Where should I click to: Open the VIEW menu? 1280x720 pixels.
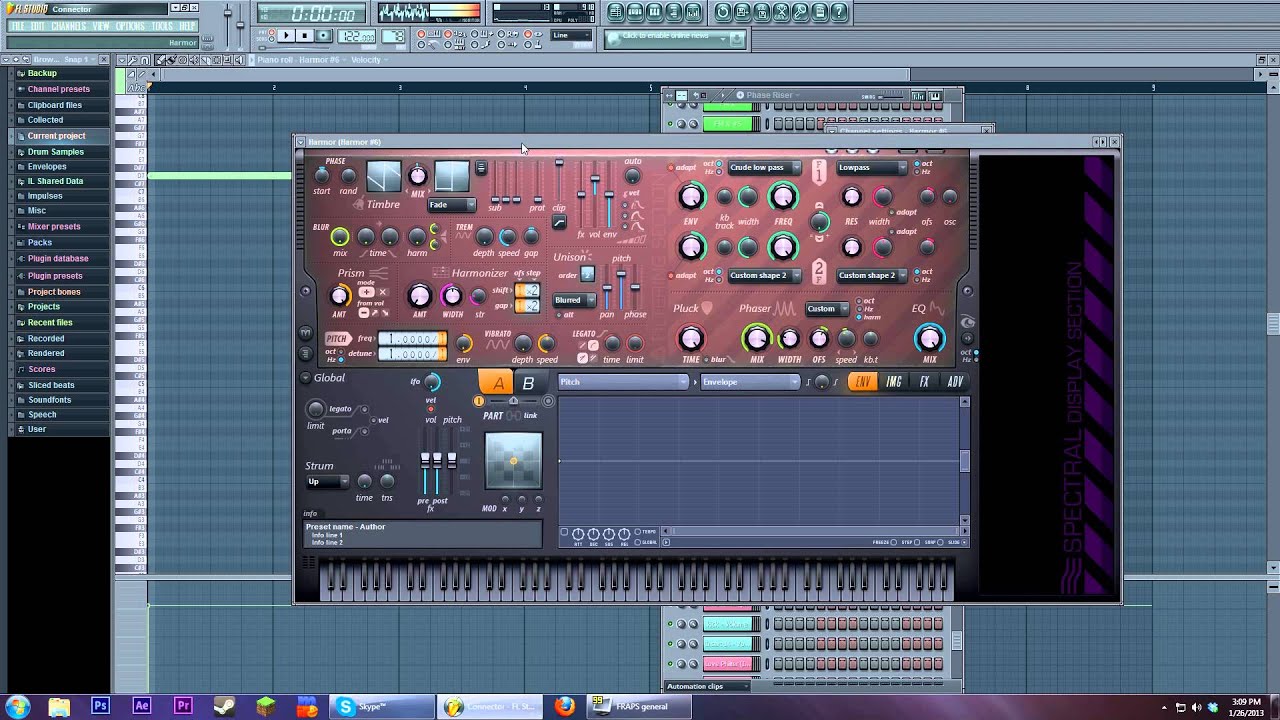[x=101, y=26]
